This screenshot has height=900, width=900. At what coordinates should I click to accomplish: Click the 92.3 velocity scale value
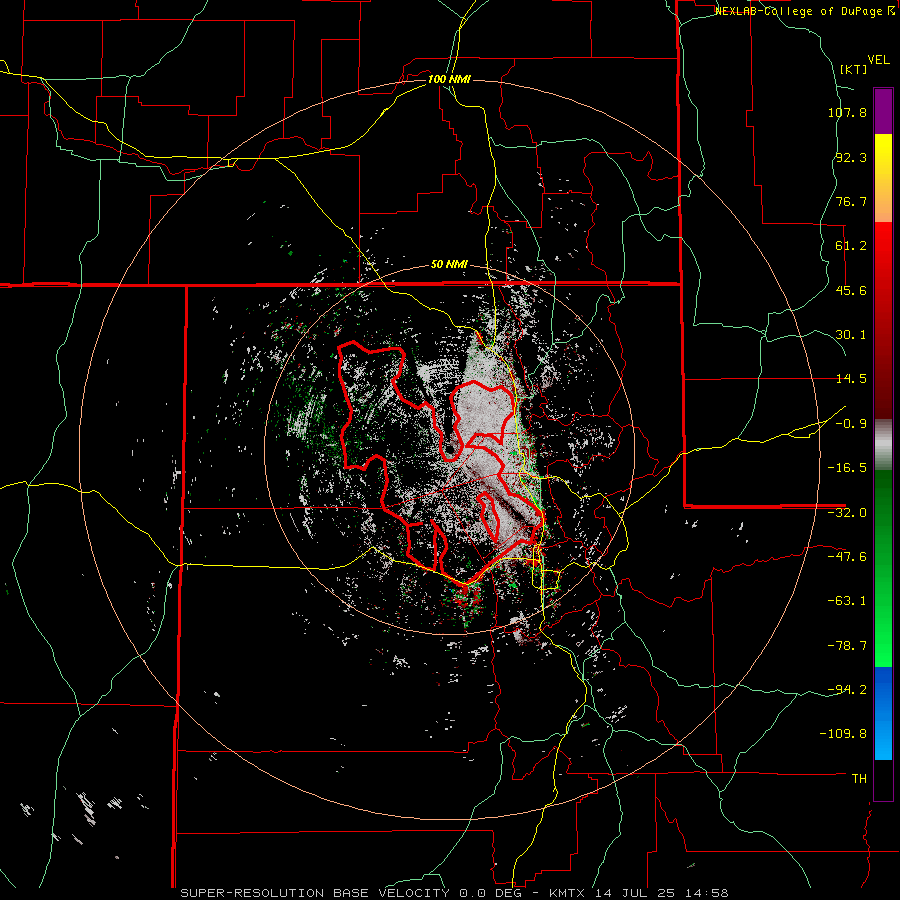click(x=851, y=157)
